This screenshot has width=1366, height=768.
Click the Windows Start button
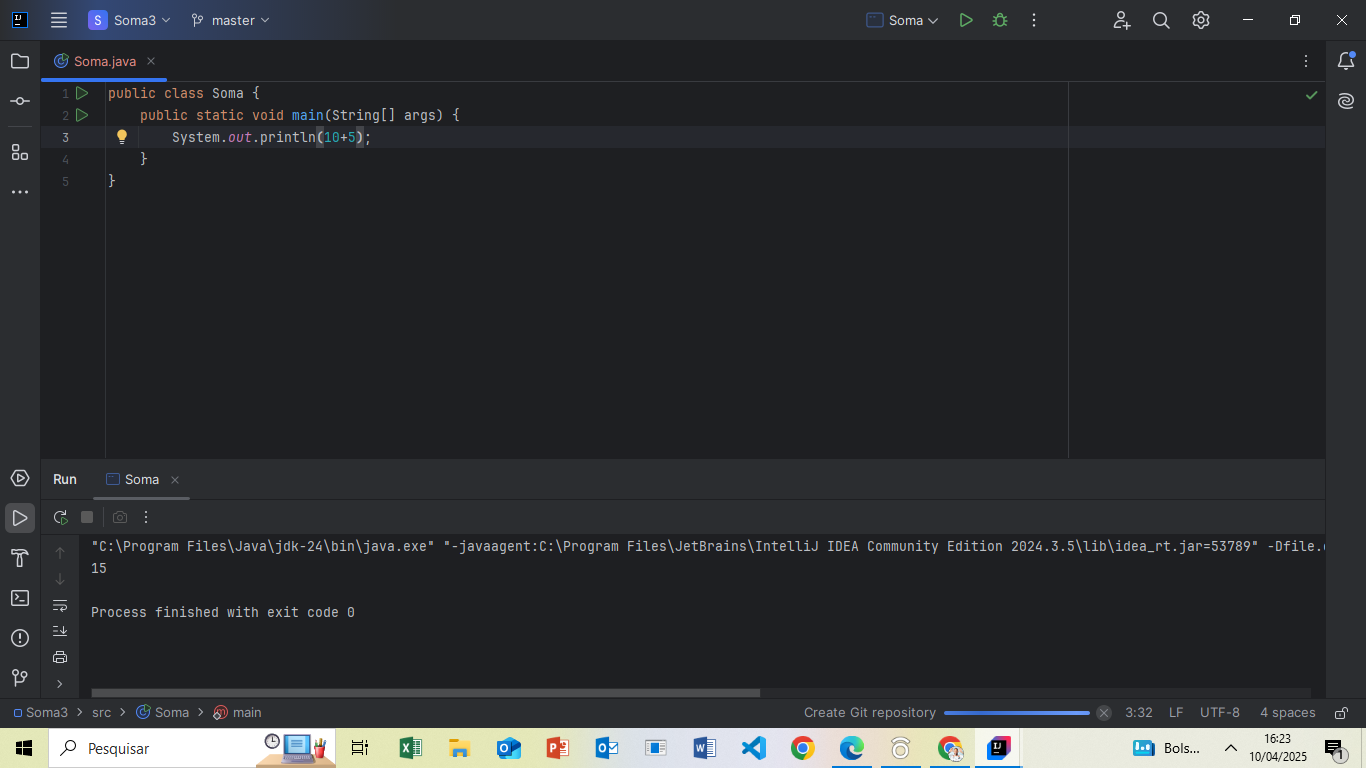[24, 748]
